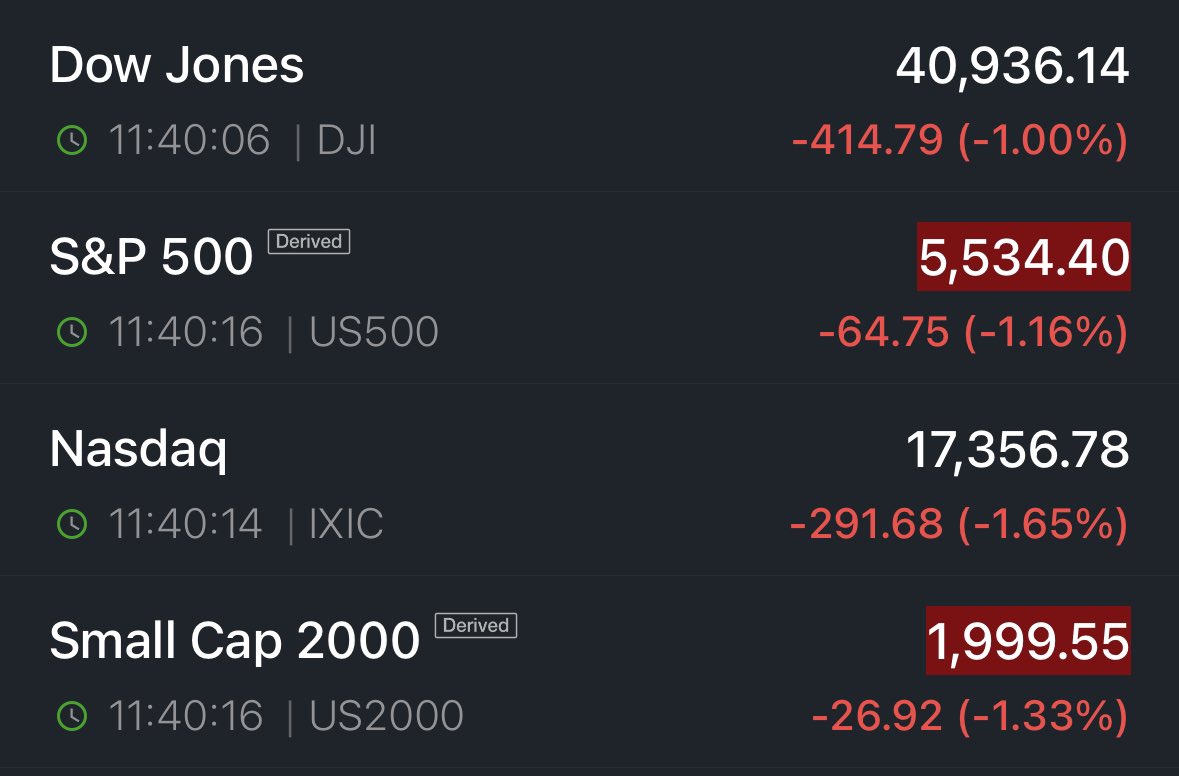Select the Nasdaq index title

click(138, 450)
